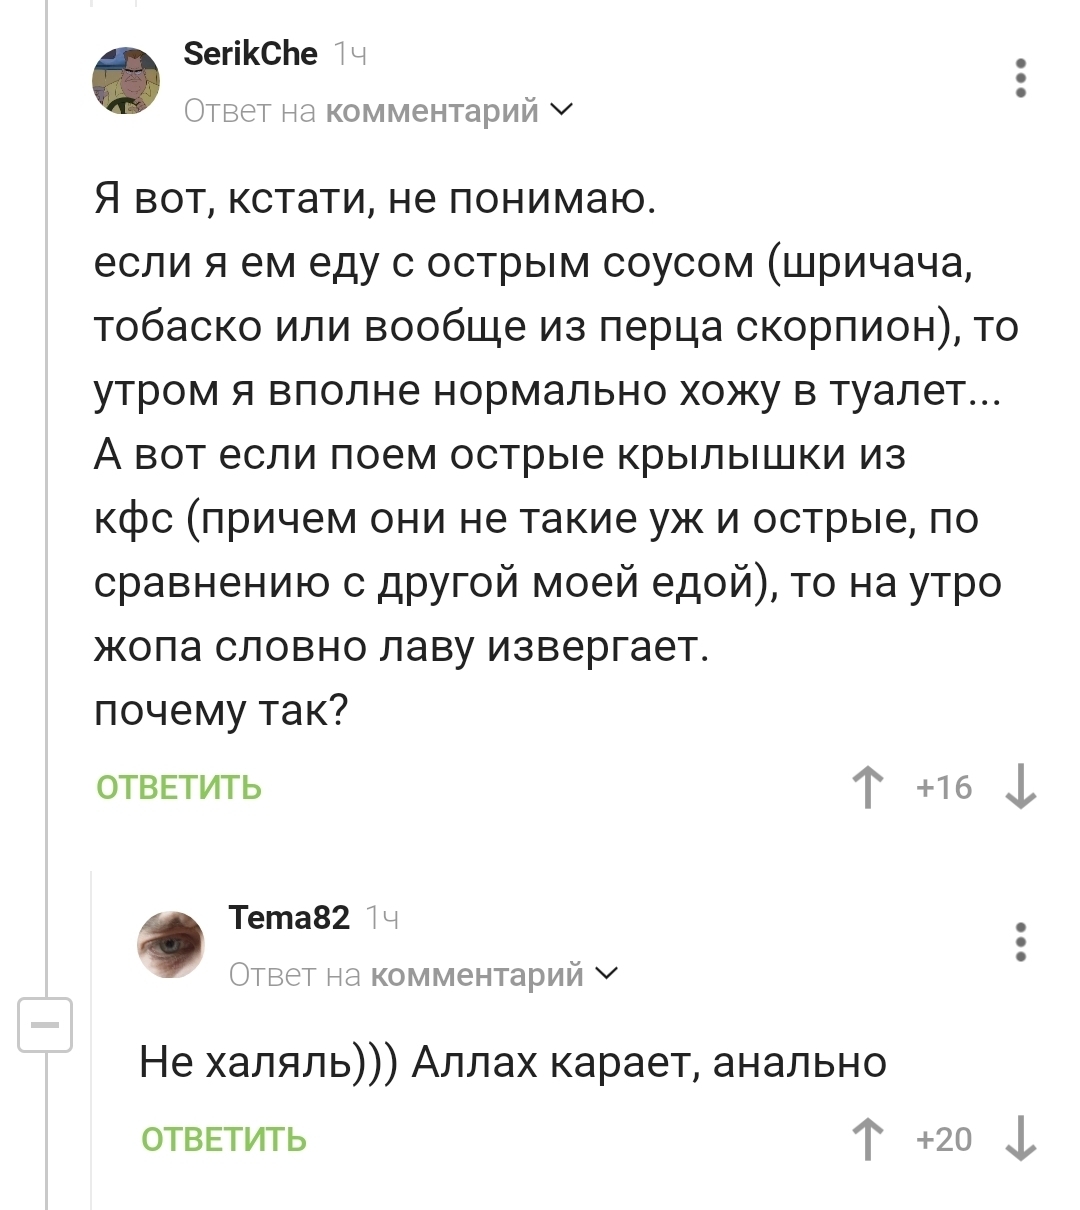Click the +16 rating on SerikChe's comment
The image size is (1080, 1210).
(x=944, y=787)
